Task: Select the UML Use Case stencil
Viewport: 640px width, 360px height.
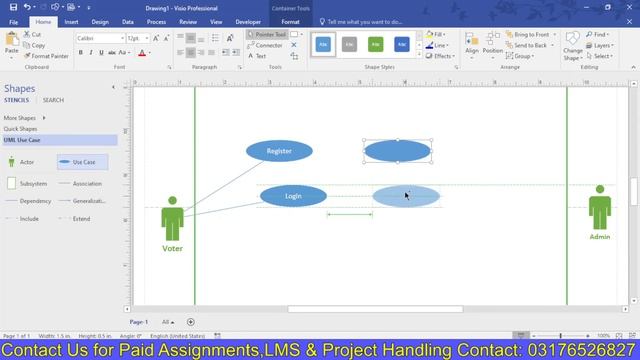Action: coord(60,140)
